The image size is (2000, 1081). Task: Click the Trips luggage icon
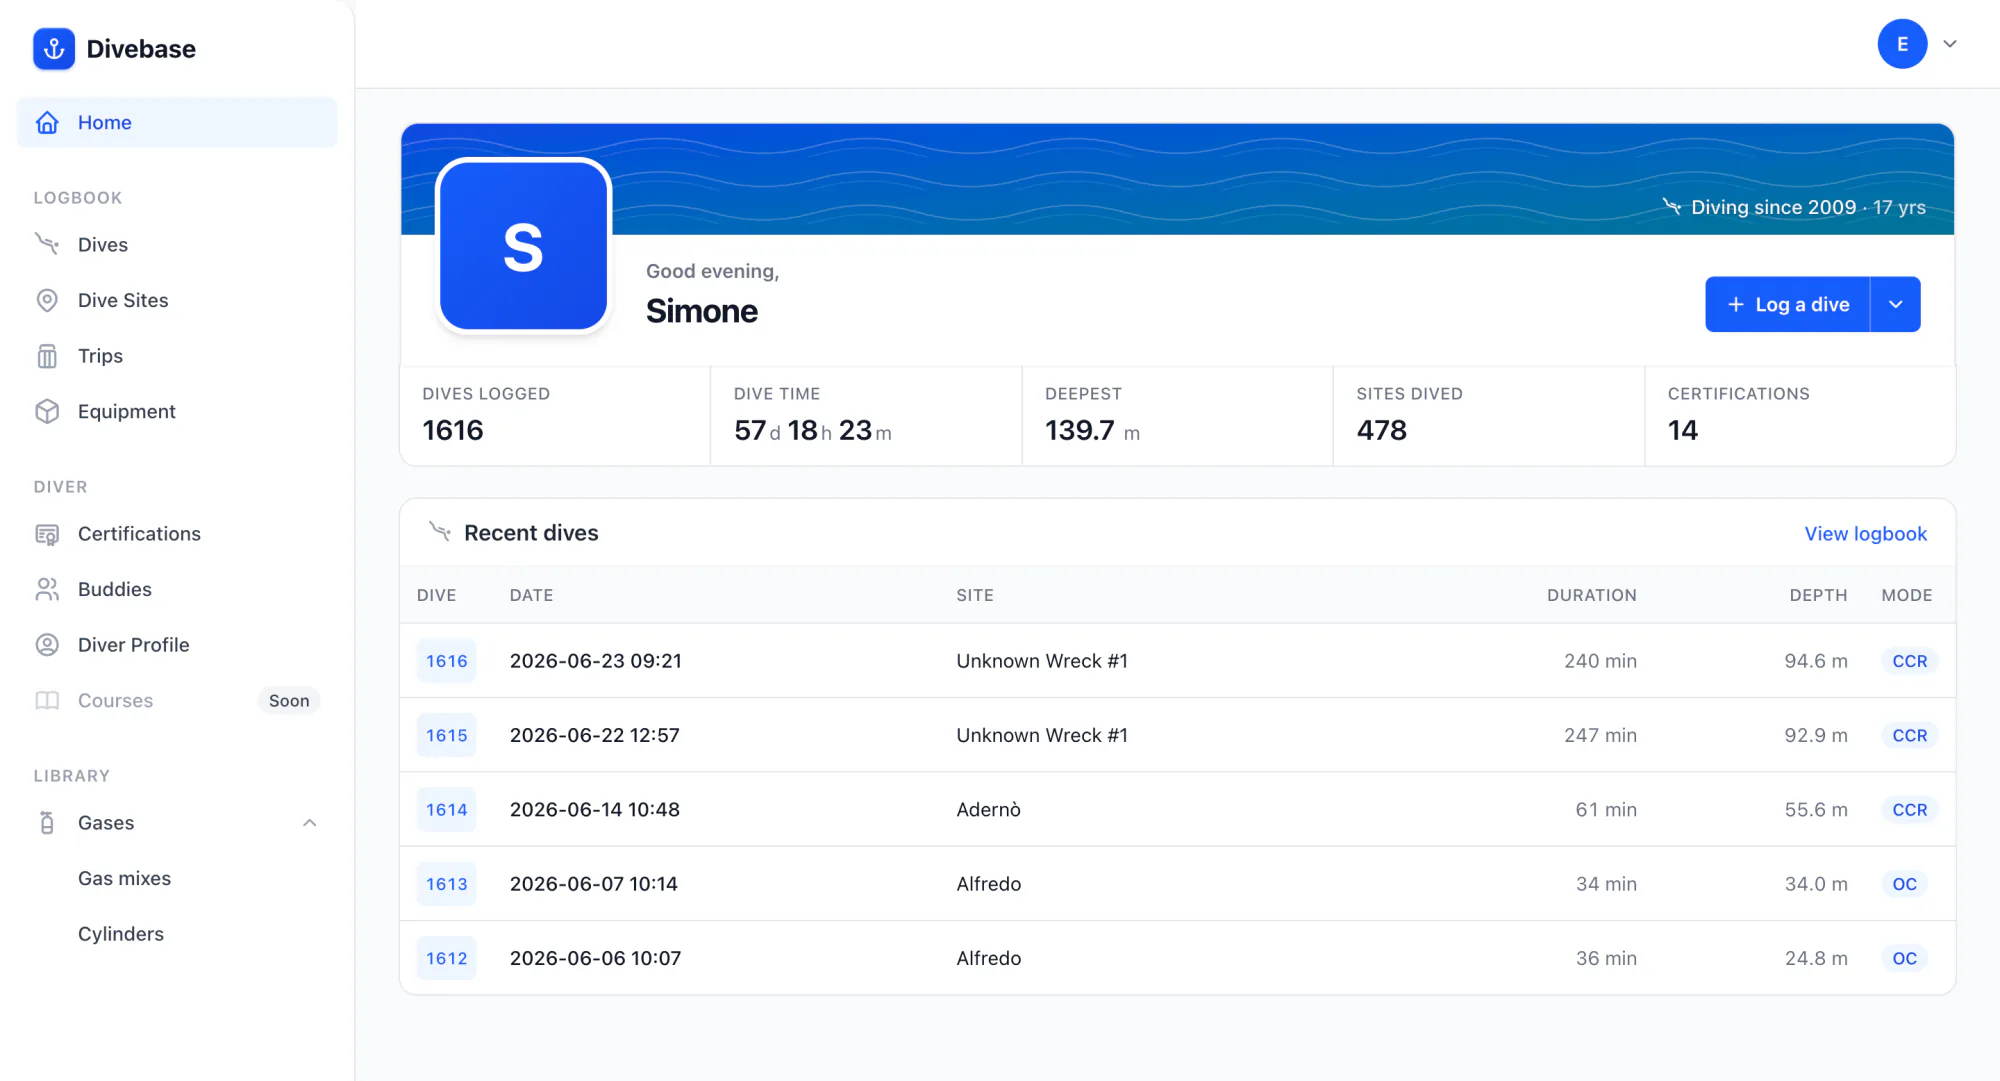47,356
